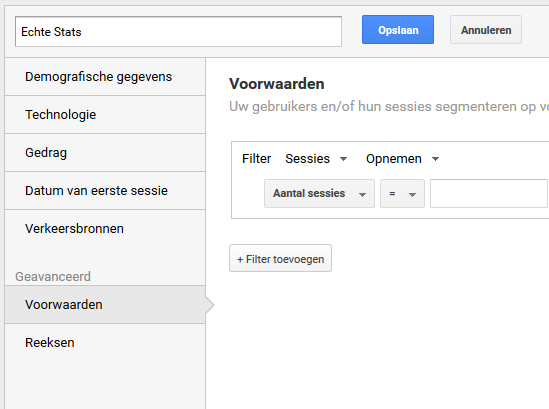This screenshot has height=409, width=549.
Task: Select the Technologie sidebar item
Action: (105, 115)
